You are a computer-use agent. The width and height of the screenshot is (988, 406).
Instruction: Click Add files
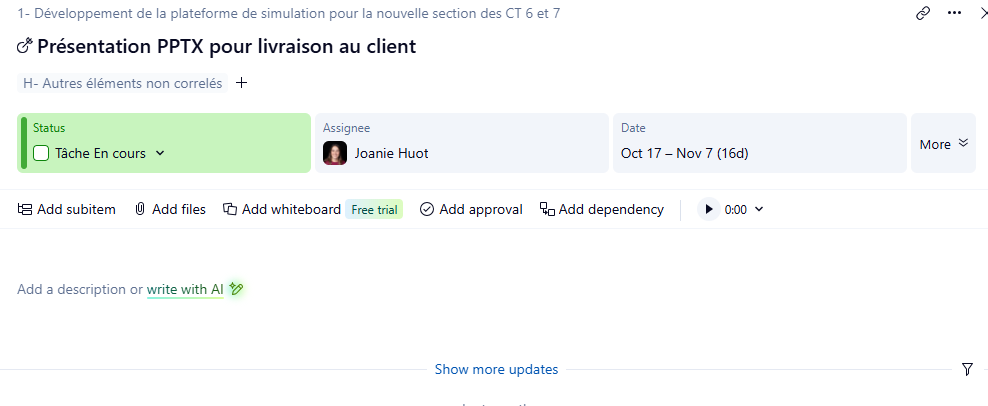(170, 209)
